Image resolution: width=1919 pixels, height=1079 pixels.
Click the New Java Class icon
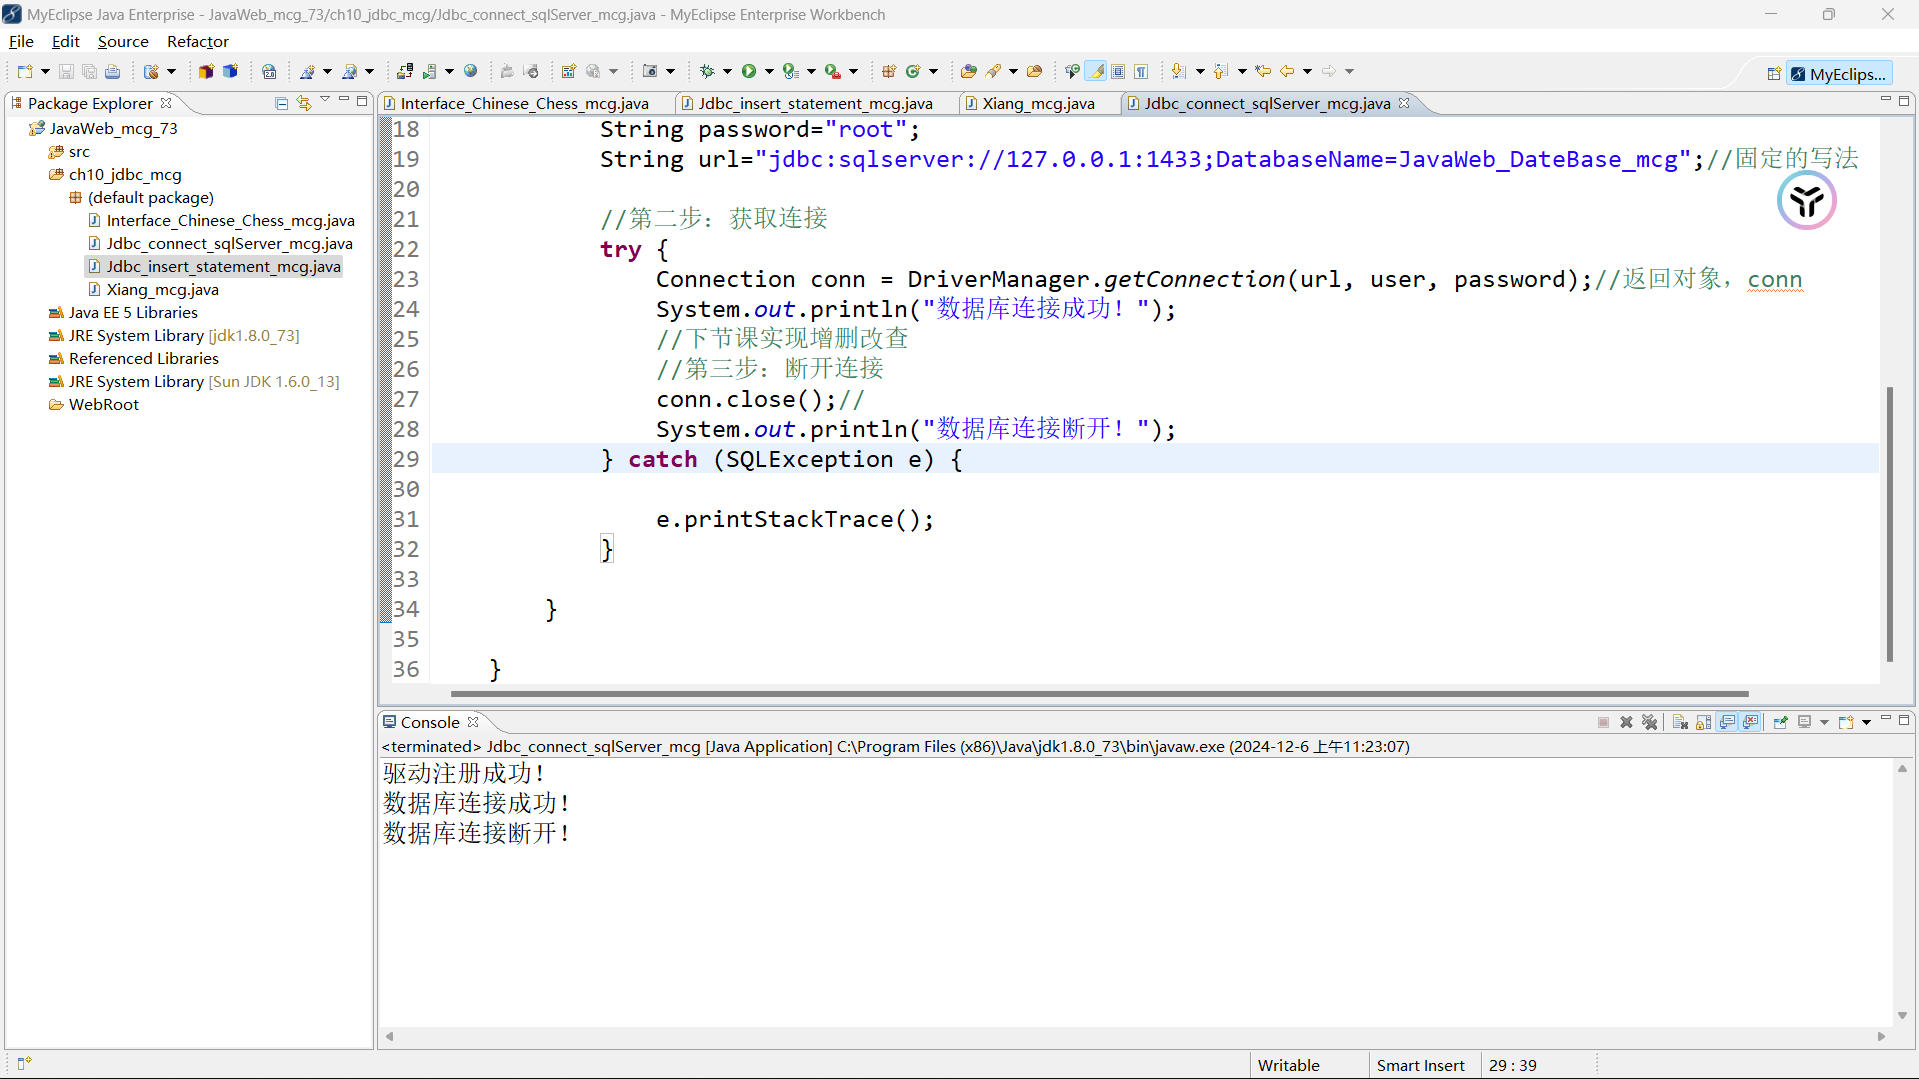pyautogui.click(x=912, y=71)
